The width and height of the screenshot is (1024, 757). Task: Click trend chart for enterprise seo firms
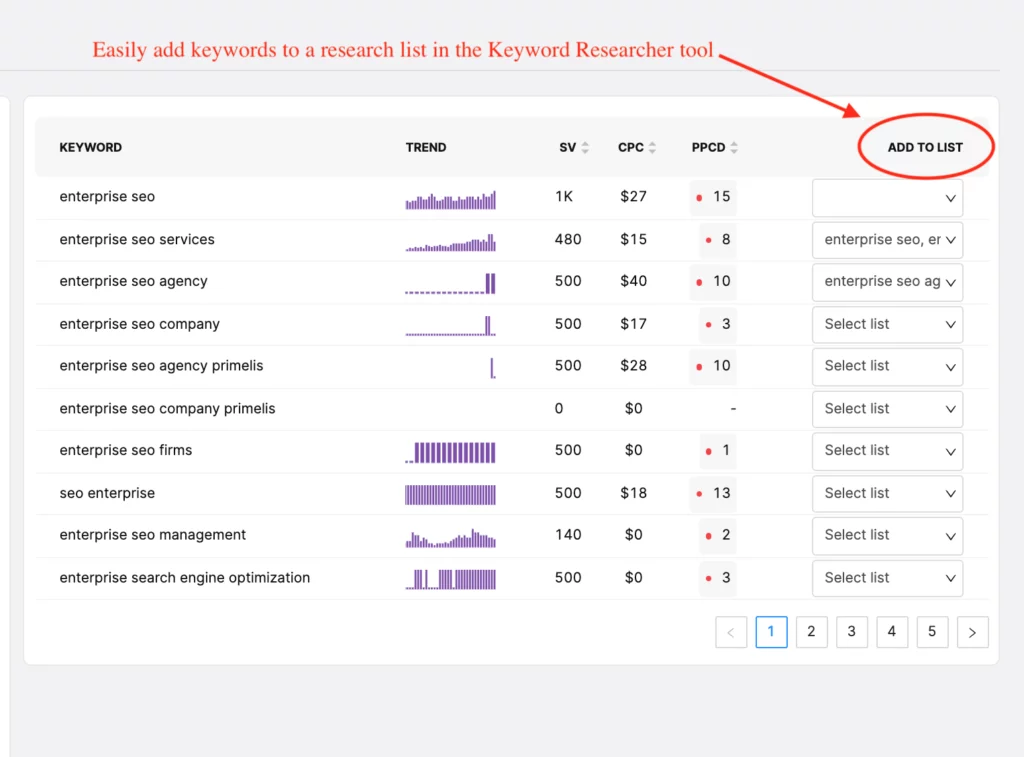coord(450,452)
